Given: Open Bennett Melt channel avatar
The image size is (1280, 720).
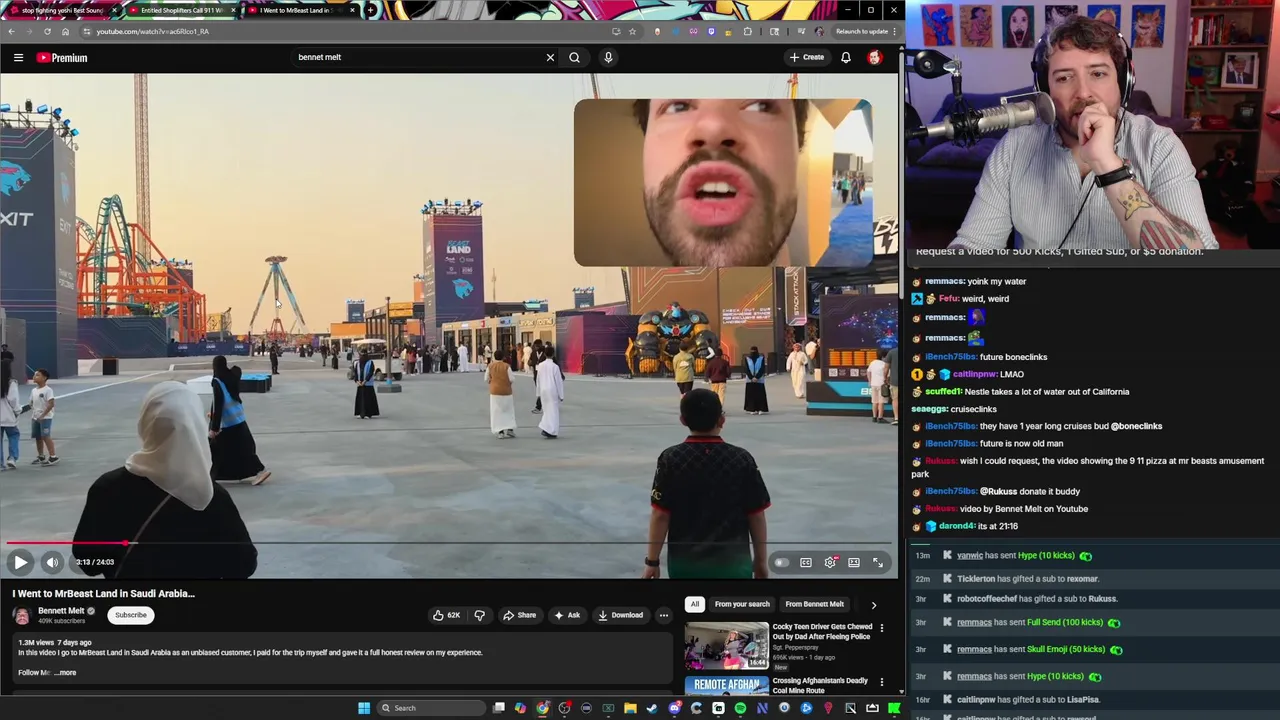Looking at the screenshot, I should click(22, 615).
